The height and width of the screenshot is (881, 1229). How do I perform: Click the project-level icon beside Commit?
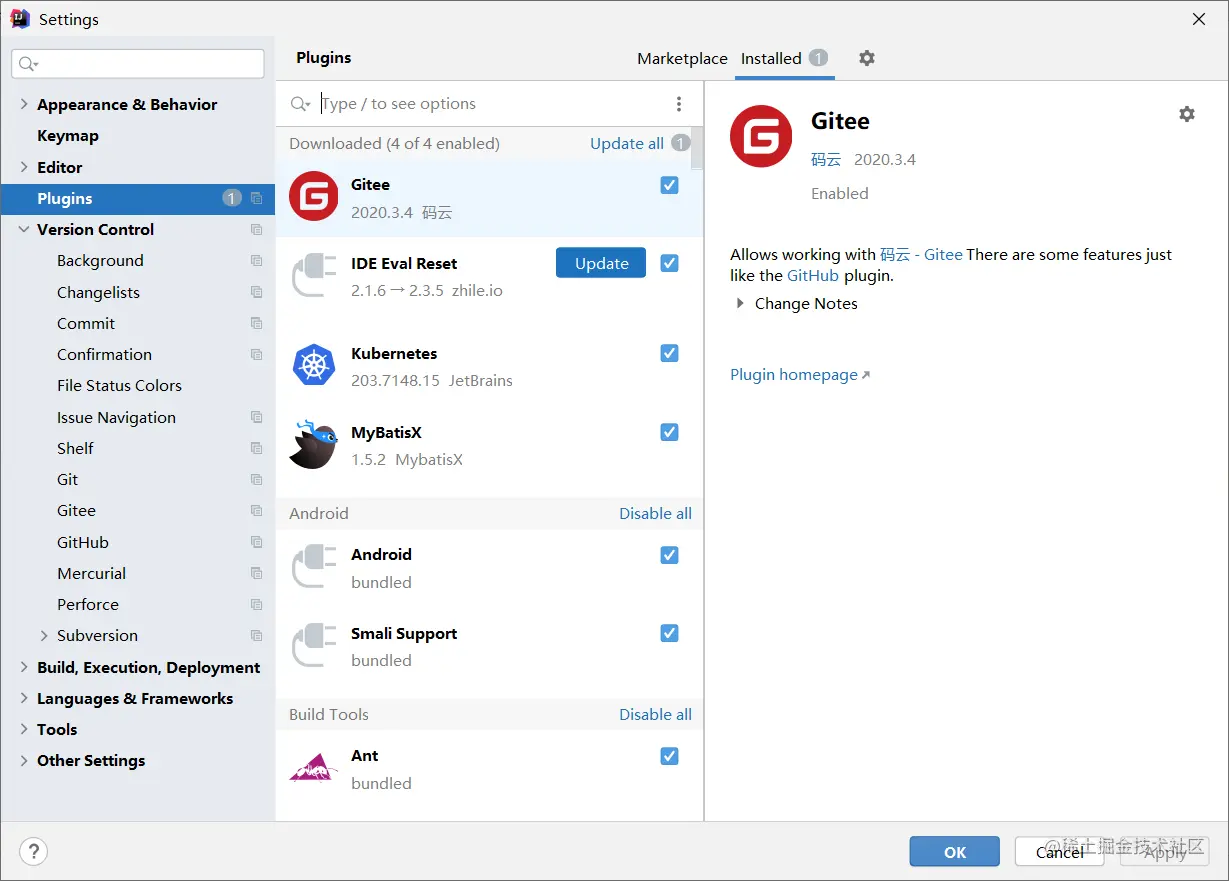coord(257,323)
